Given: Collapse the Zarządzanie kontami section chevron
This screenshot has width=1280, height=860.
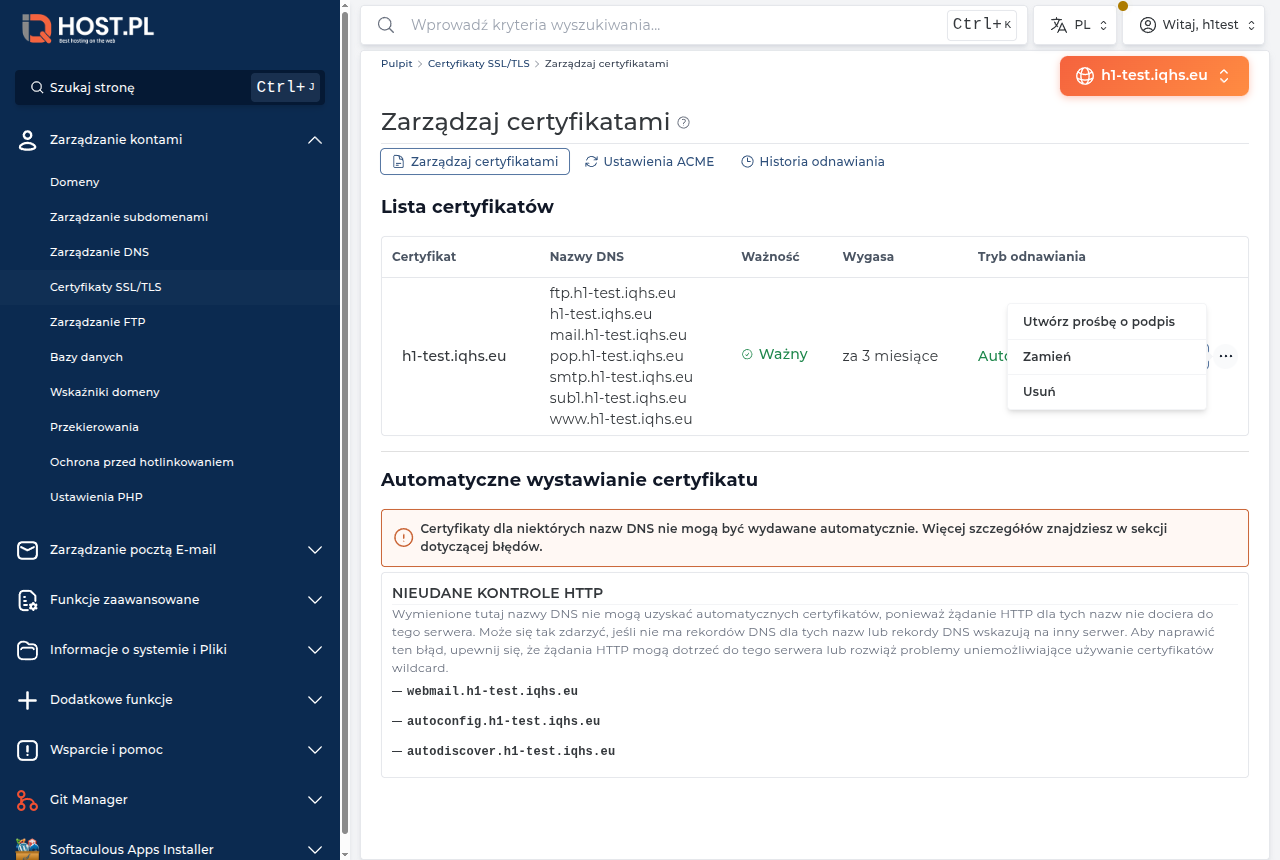Looking at the screenshot, I should [315, 140].
